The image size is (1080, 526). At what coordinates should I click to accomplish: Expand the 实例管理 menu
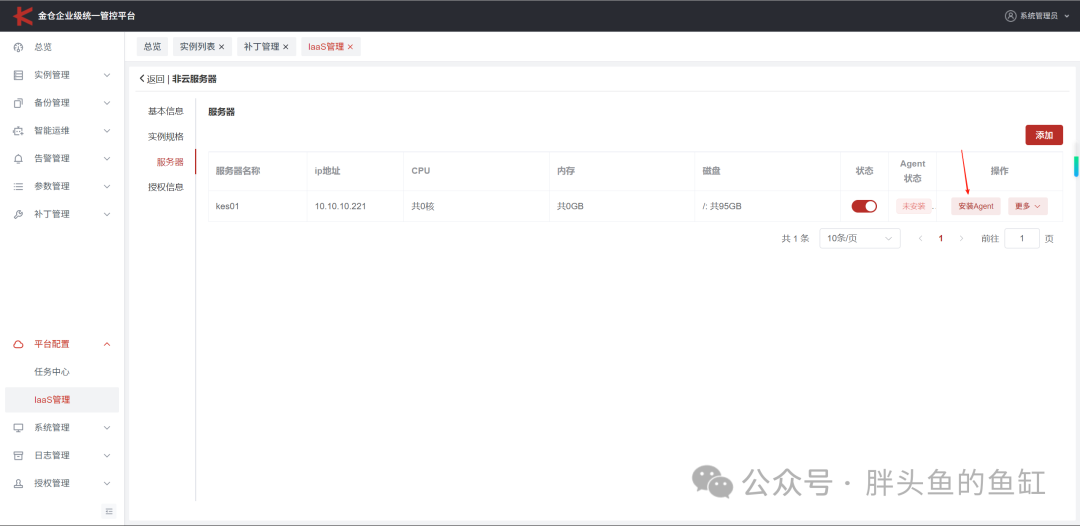coord(107,75)
